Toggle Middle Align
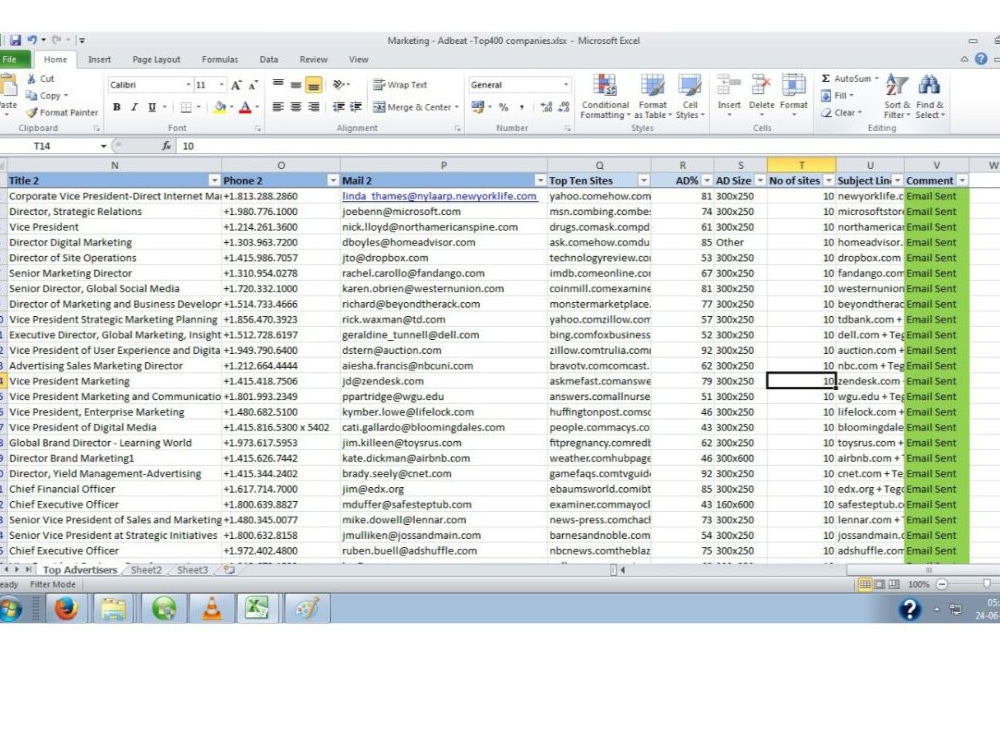1000x750 pixels. tap(296, 84)
